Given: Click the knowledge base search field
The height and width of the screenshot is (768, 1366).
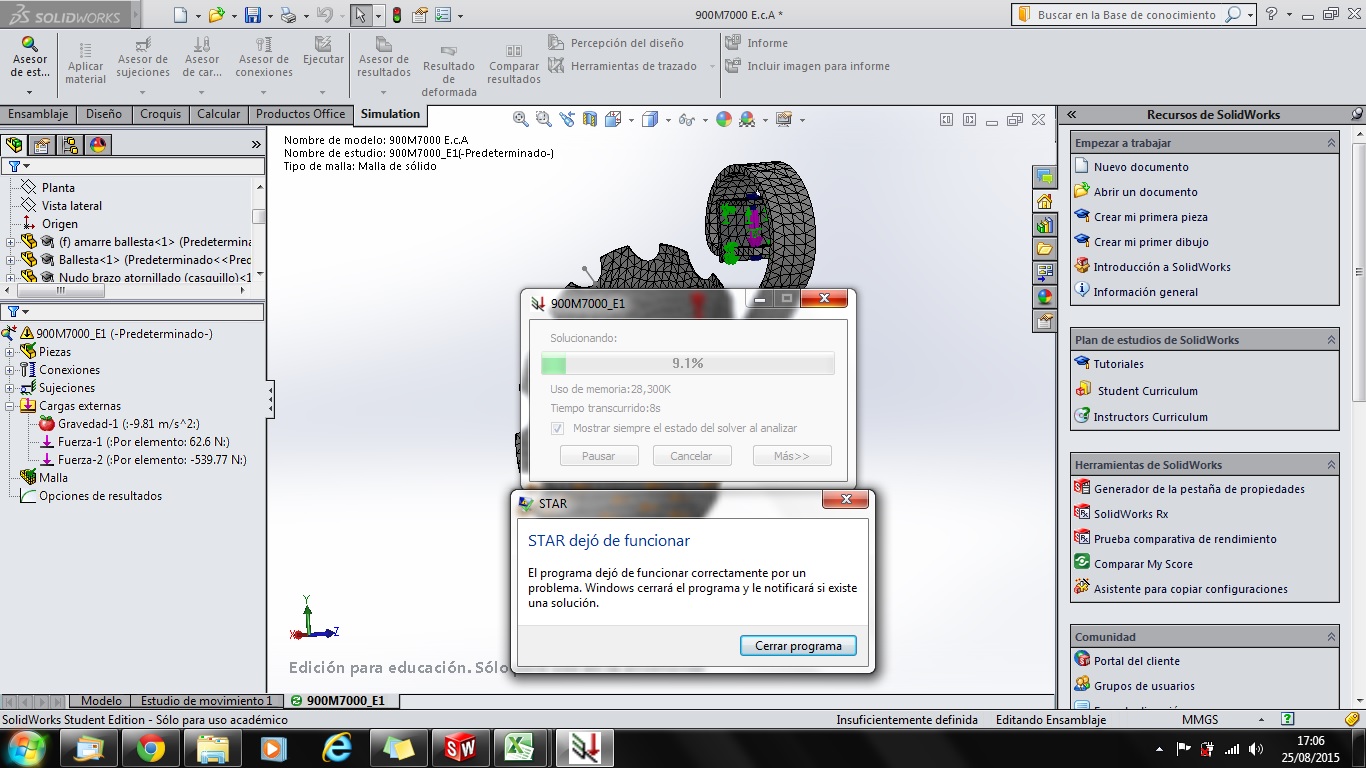Looking at the screenshot, I should tap(1126, 15).
